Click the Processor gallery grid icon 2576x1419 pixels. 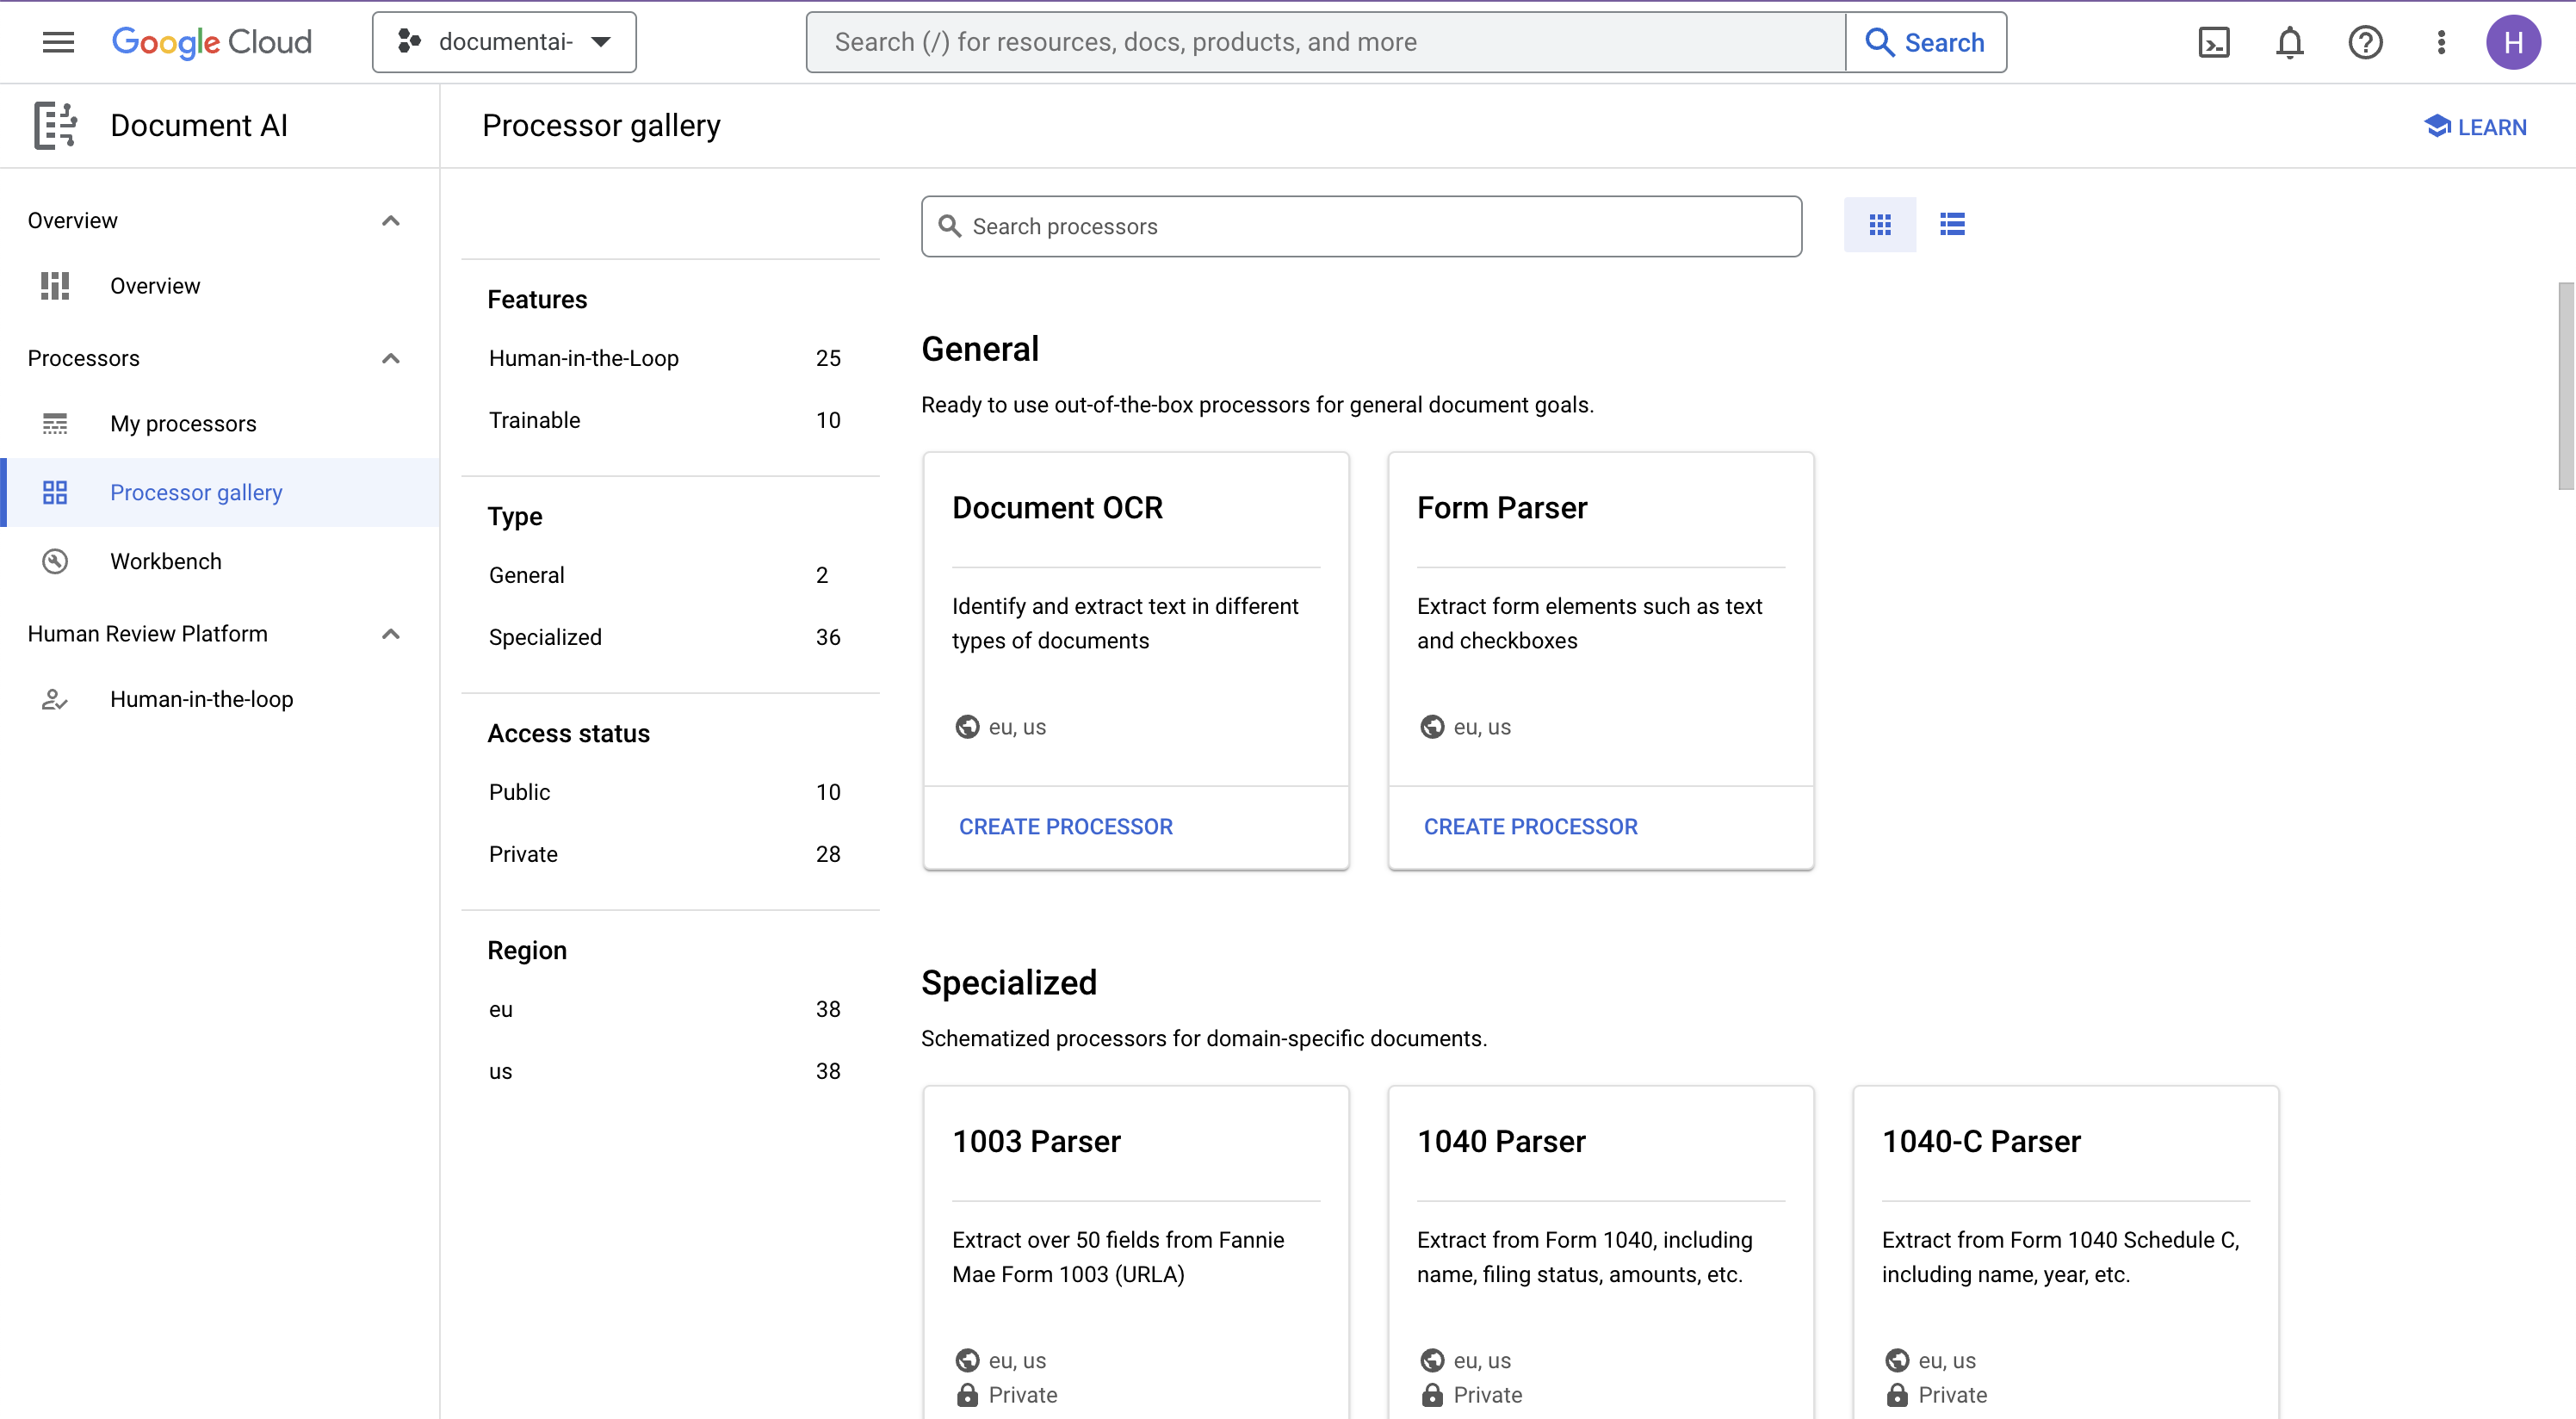(x=1879, y=224)
